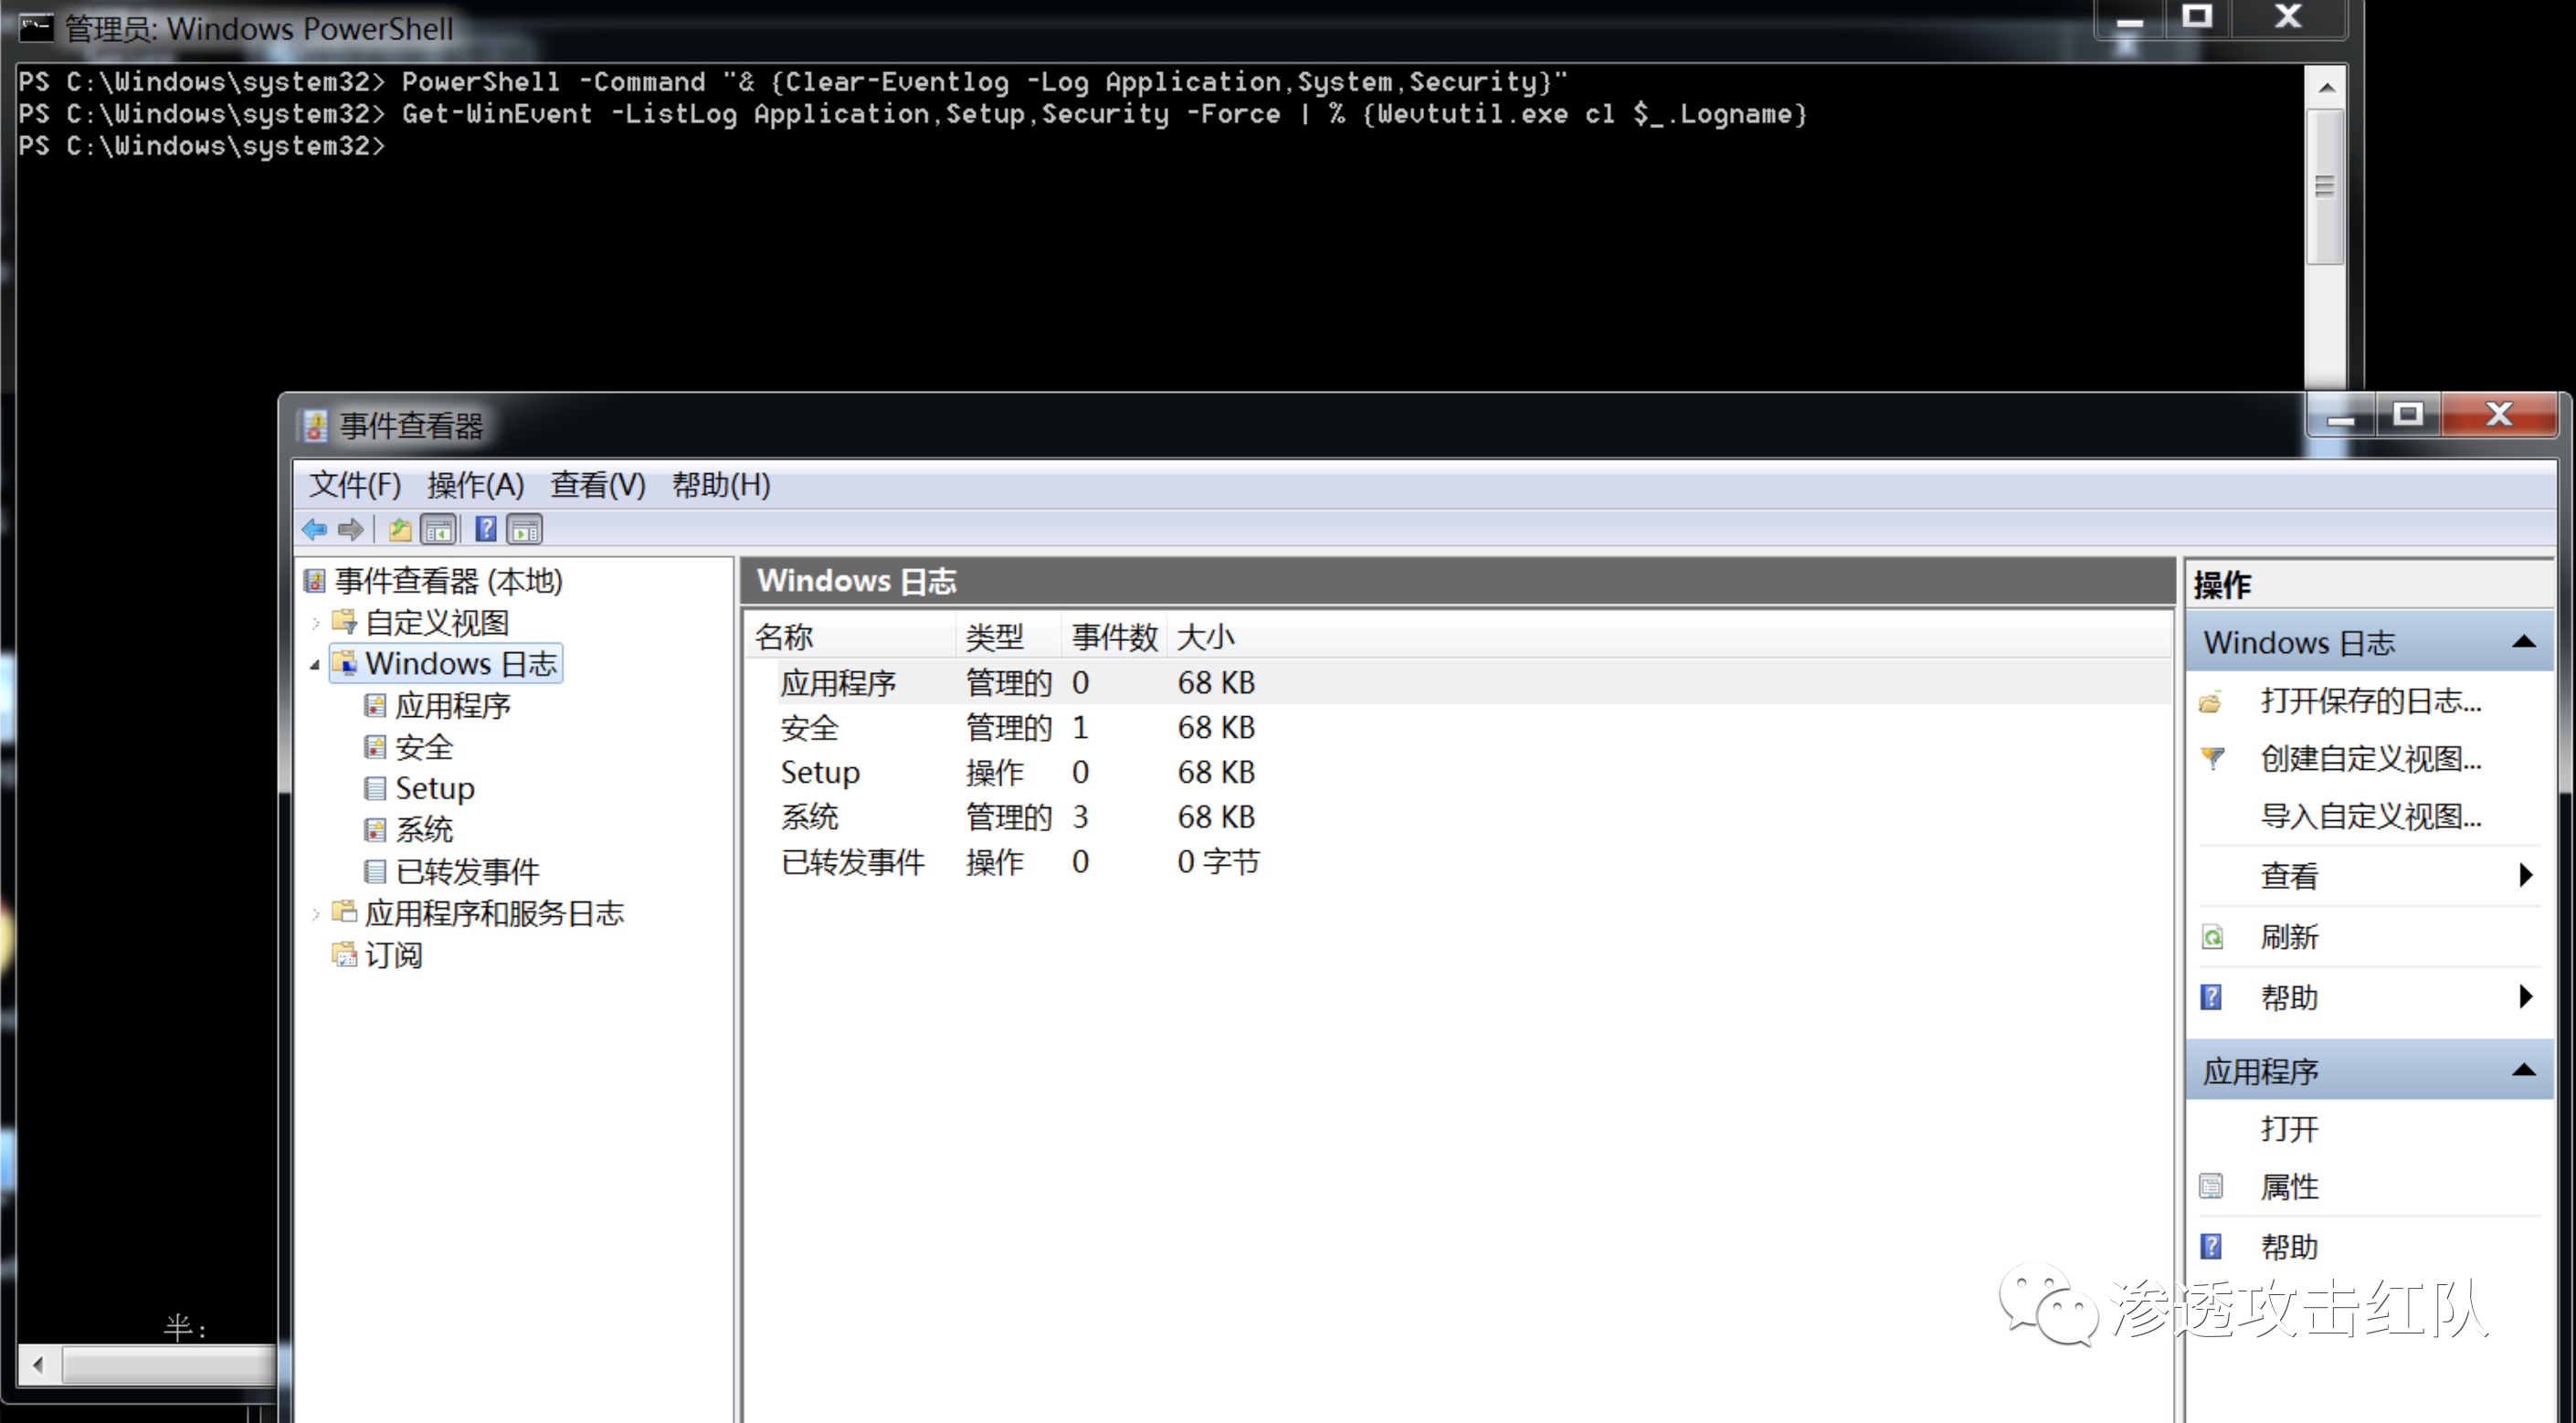Click the 属性 properties icon
Viewport: 2576px width, 1423px height.
[x=2212, y=1187]
